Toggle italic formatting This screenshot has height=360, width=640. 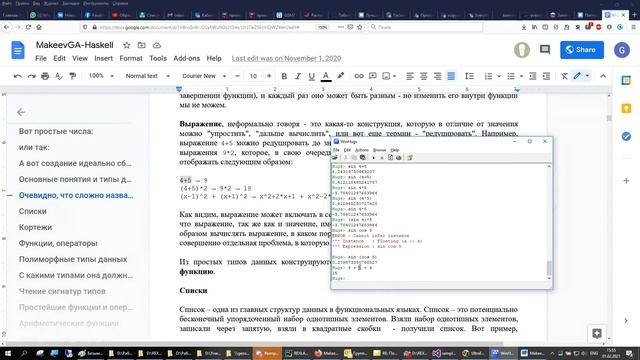coord(298,76)
